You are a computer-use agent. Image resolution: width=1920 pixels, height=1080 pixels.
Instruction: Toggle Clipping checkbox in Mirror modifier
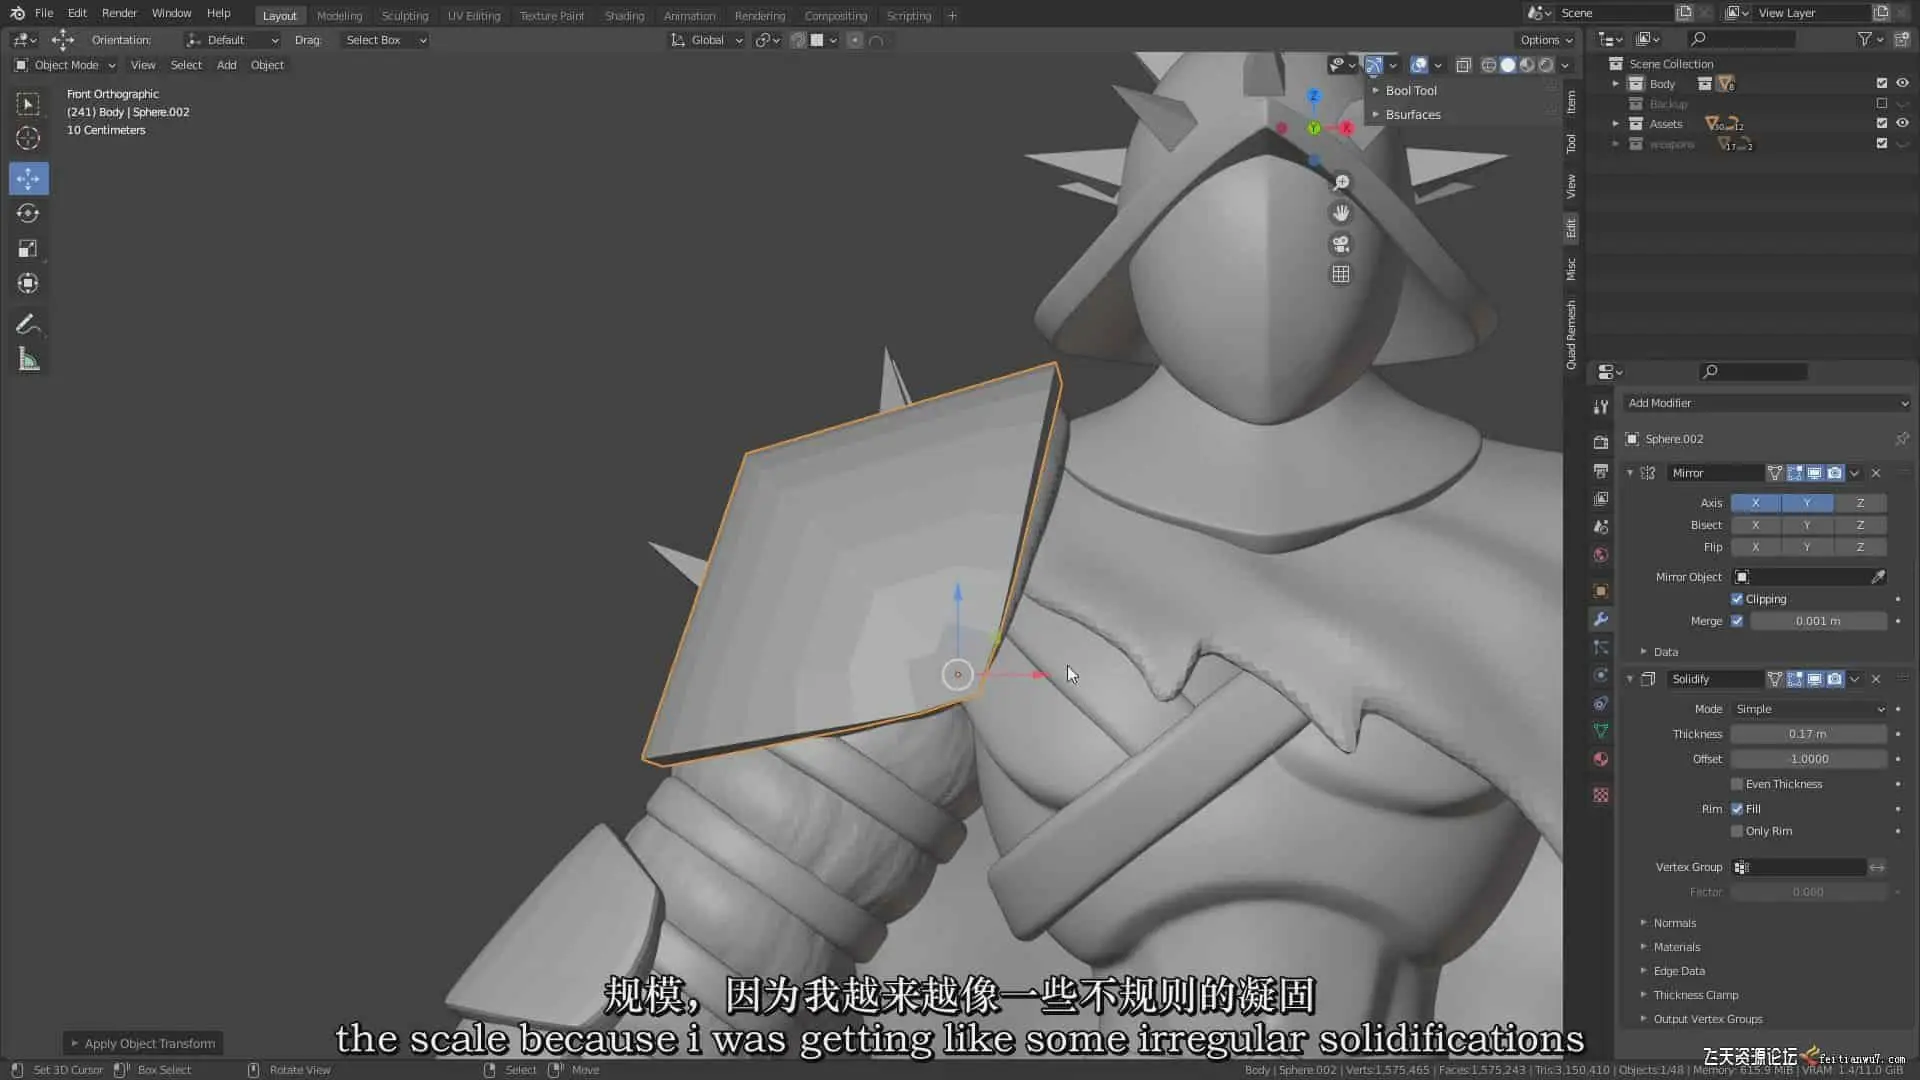(1737, 599)
